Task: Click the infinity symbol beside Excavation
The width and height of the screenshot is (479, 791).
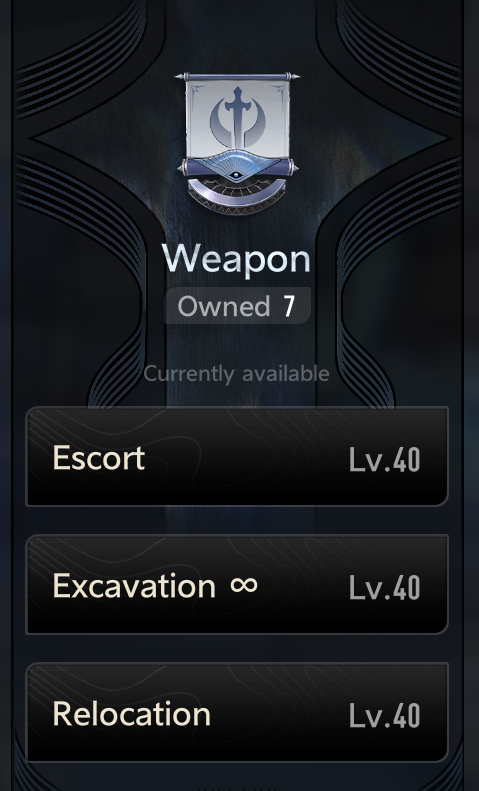Action: (244, 585)
